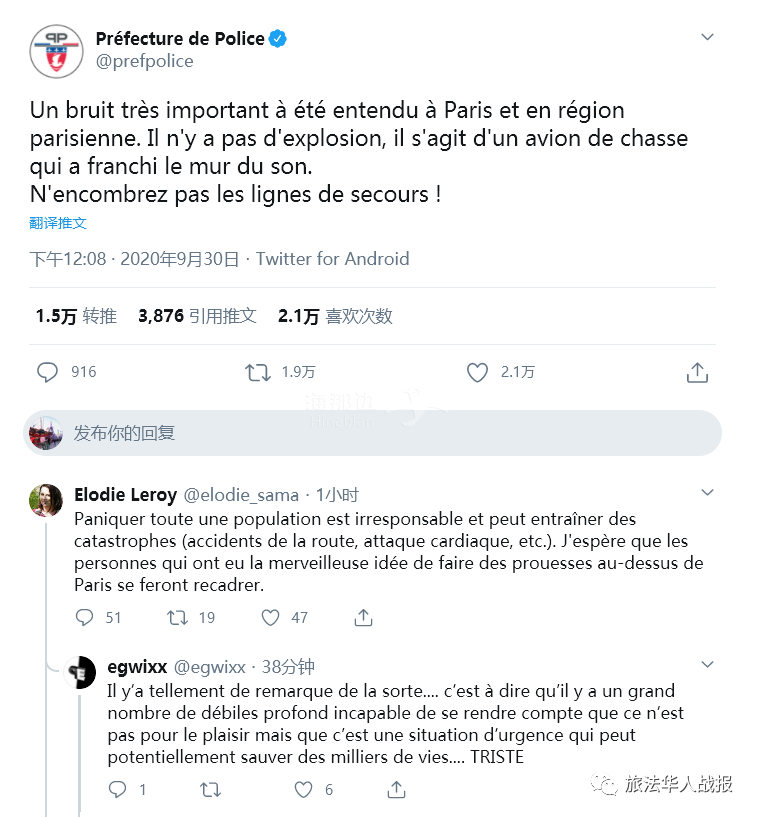Open the main tweet's options chevron
Viewport: 757px width, 817px height.
pos(707,37)
